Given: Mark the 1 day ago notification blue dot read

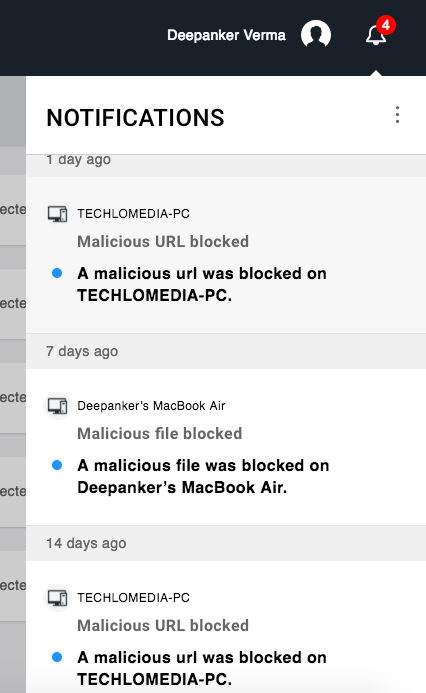Looking at the screenshot, I should pos(57,273).
